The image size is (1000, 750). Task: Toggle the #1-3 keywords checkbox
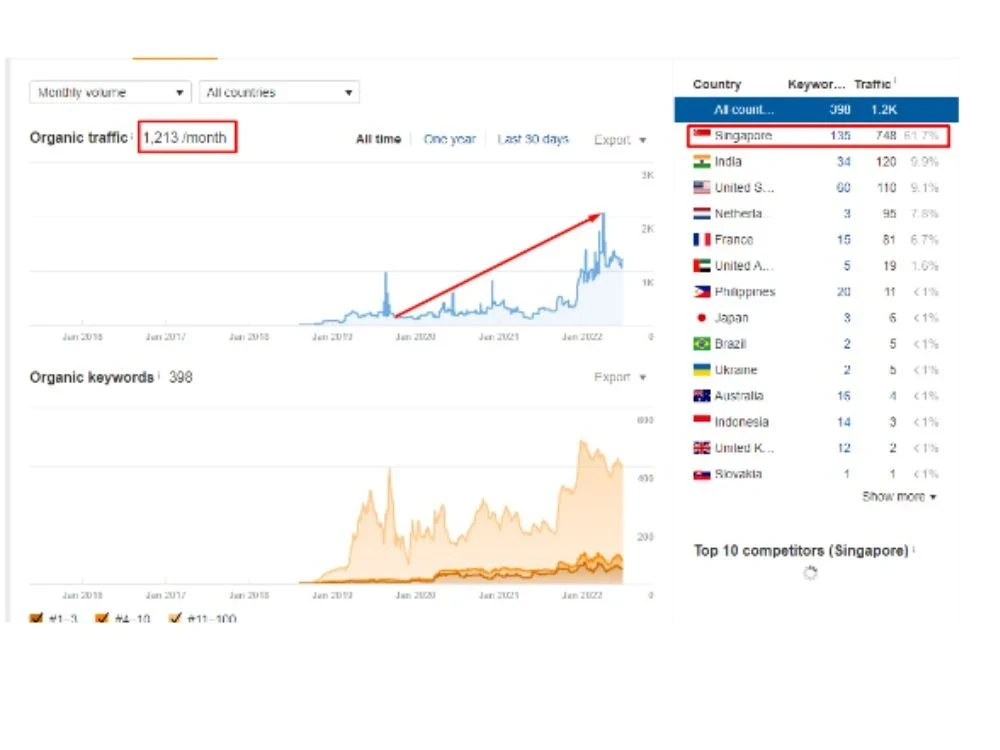[x=36, y=618]
